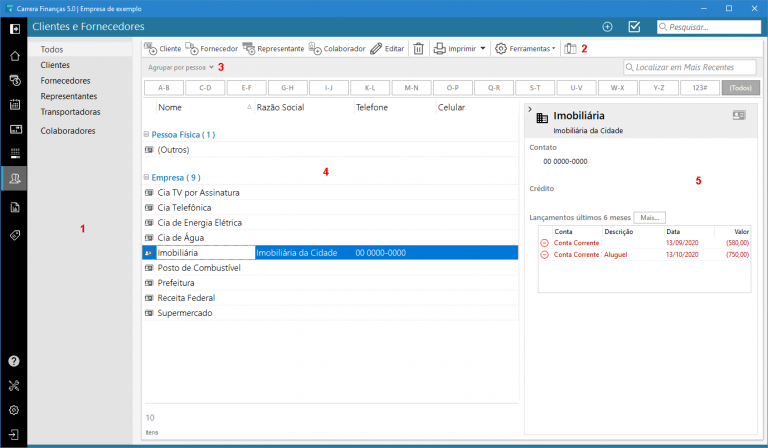Click the trash delete icon in toolbar
Viewport: 768px width, 448px height.
pyautogui.click(x=419, y=48)
